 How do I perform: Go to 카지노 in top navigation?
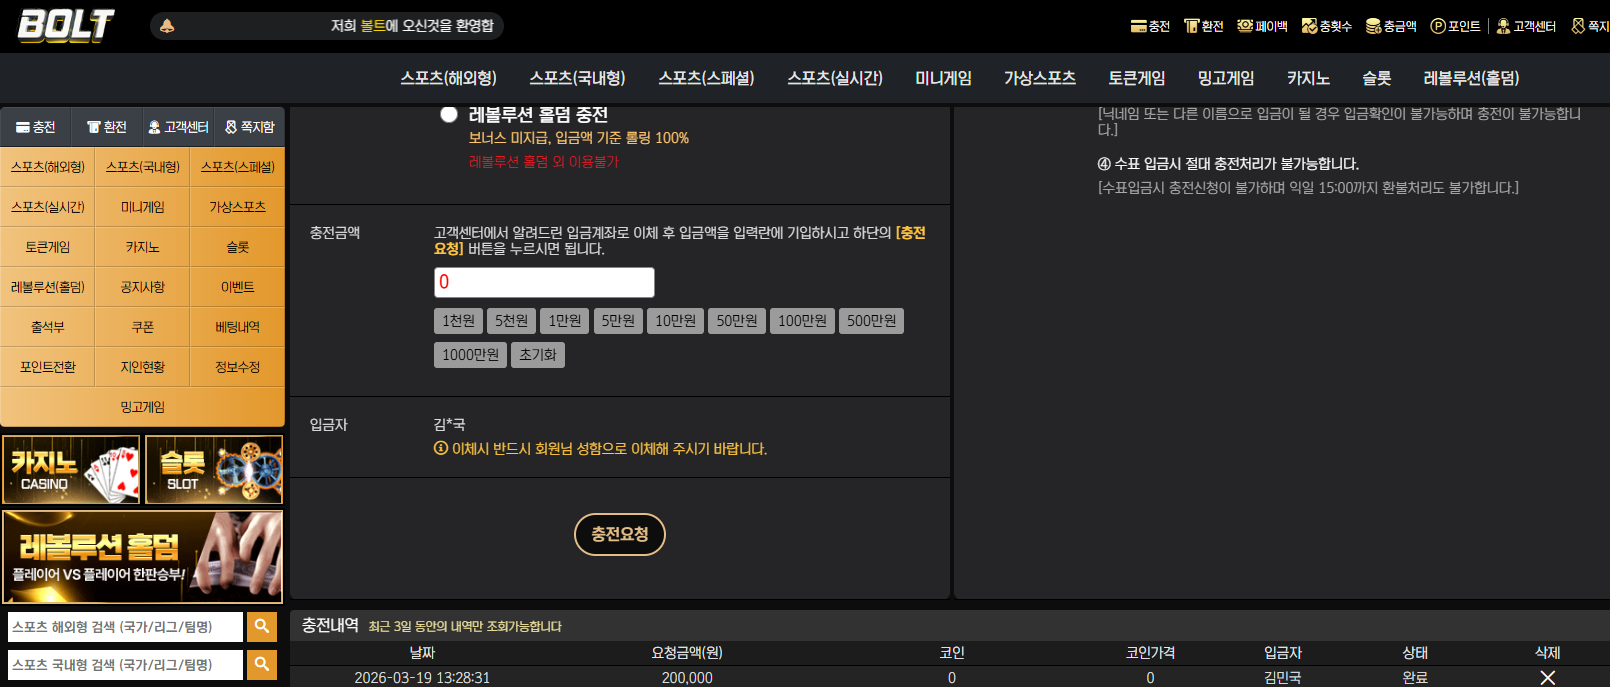1308,78
